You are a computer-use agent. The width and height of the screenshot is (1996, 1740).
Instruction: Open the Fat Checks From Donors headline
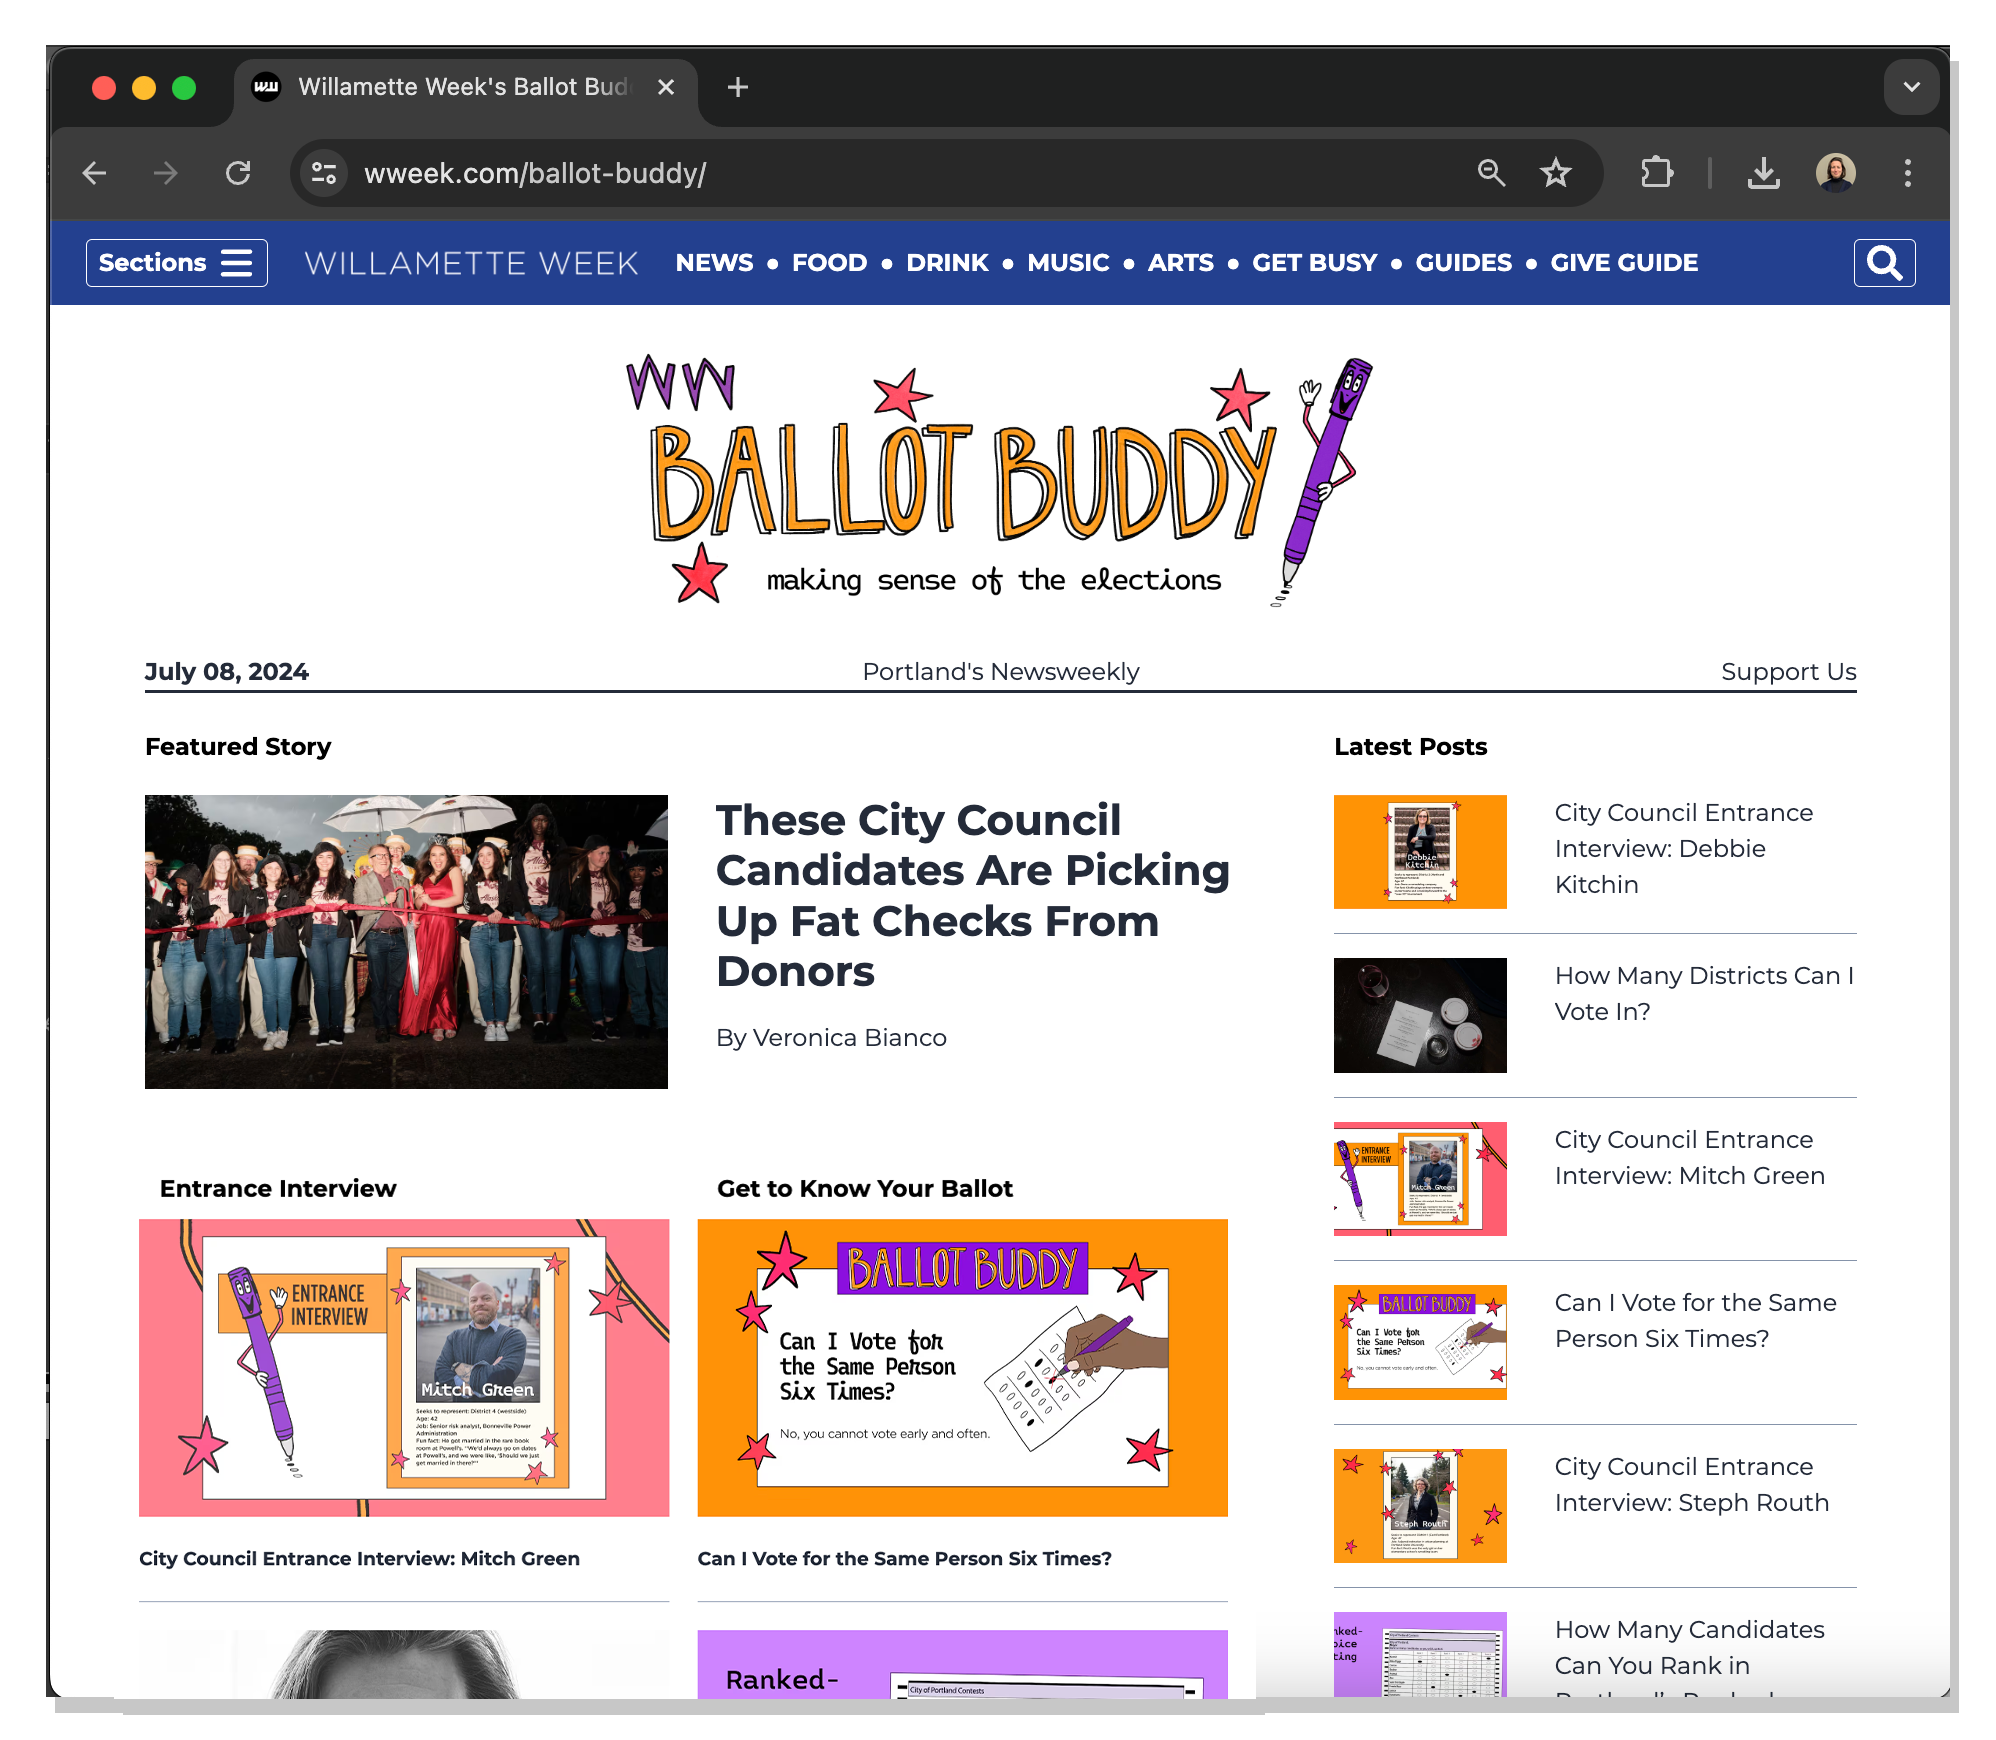973,895
